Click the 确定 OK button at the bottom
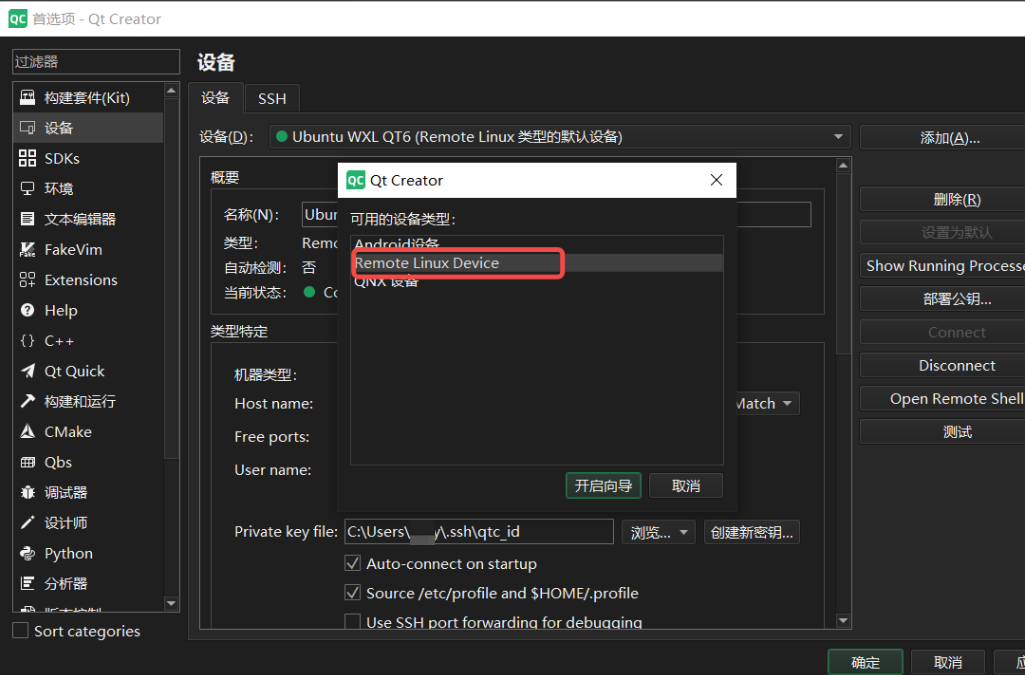1025x675 pixels. (865, 662)
